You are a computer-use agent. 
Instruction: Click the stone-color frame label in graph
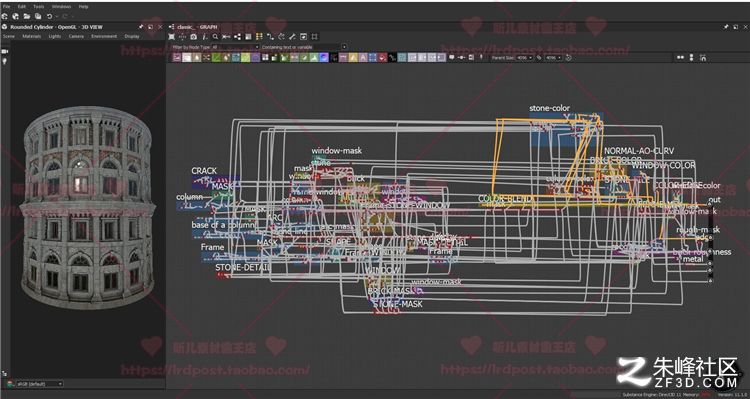point(549,108)
